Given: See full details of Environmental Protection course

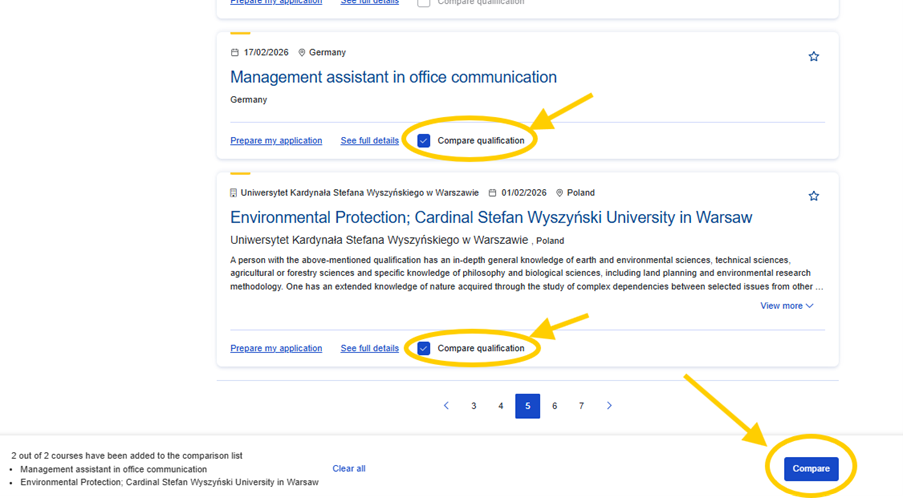Looking at the screenshot, I should point(369,349).
